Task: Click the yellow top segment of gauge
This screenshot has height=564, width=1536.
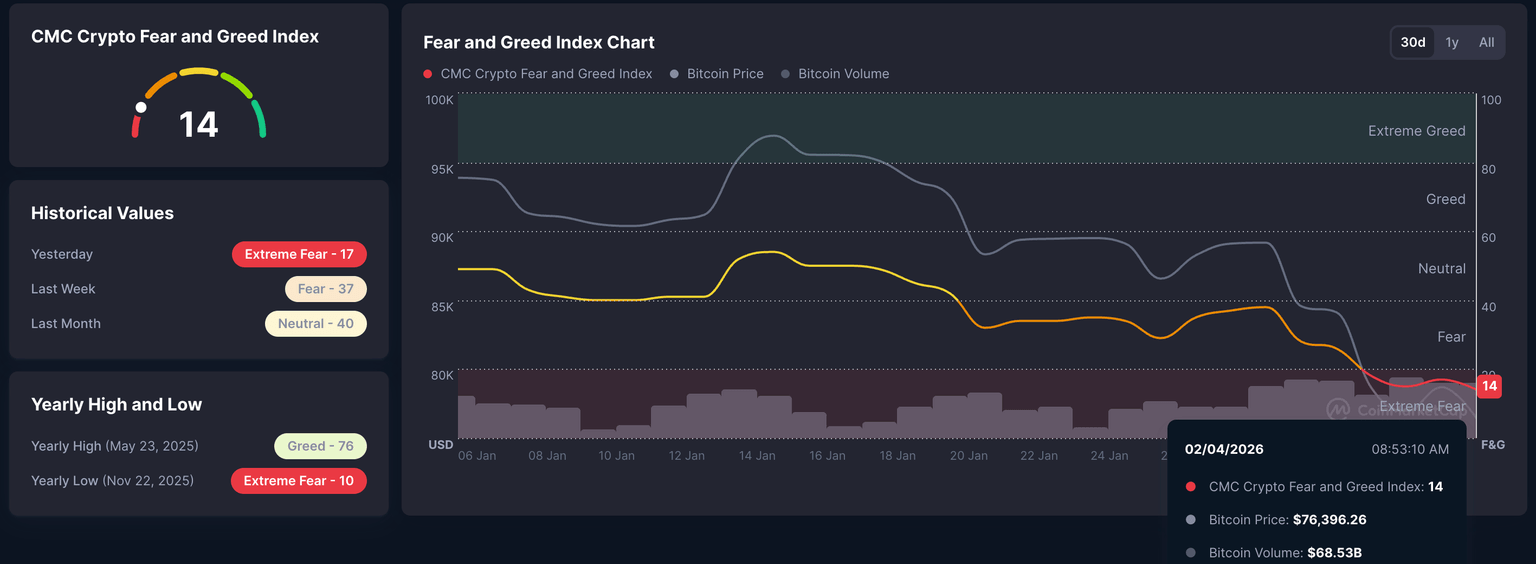Action: [199, 72]
